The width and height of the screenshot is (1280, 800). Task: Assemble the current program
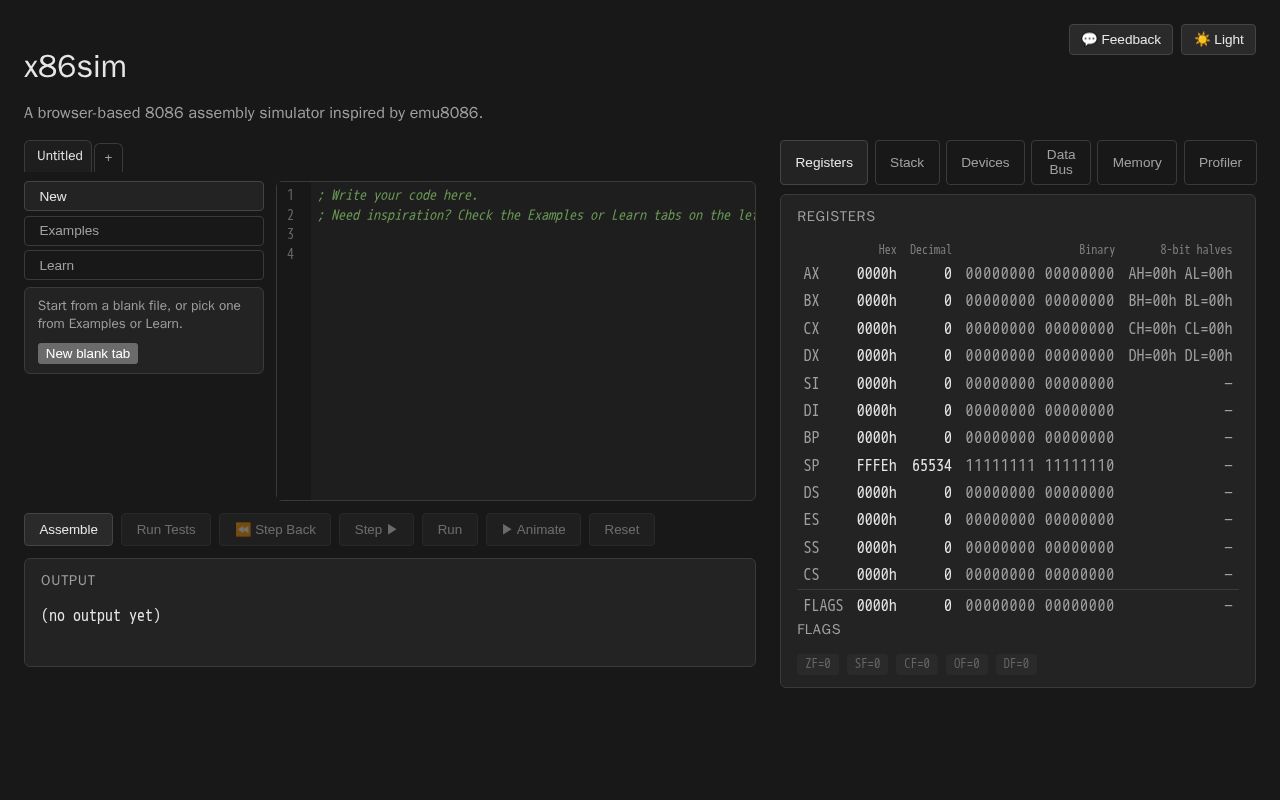pyautogui.click(x=68, y=530)
